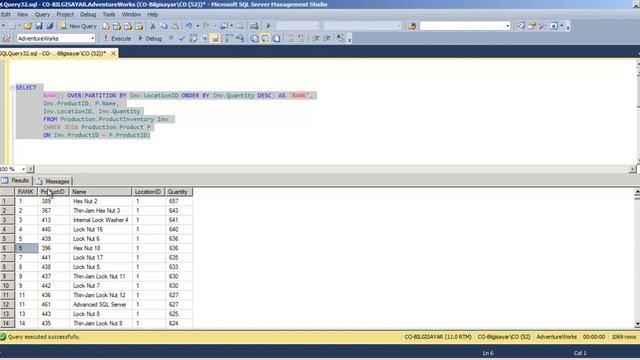Click the Save All icon
This screenshot has width=640, height=360.
pyautogui.click(x=50, y=26)
